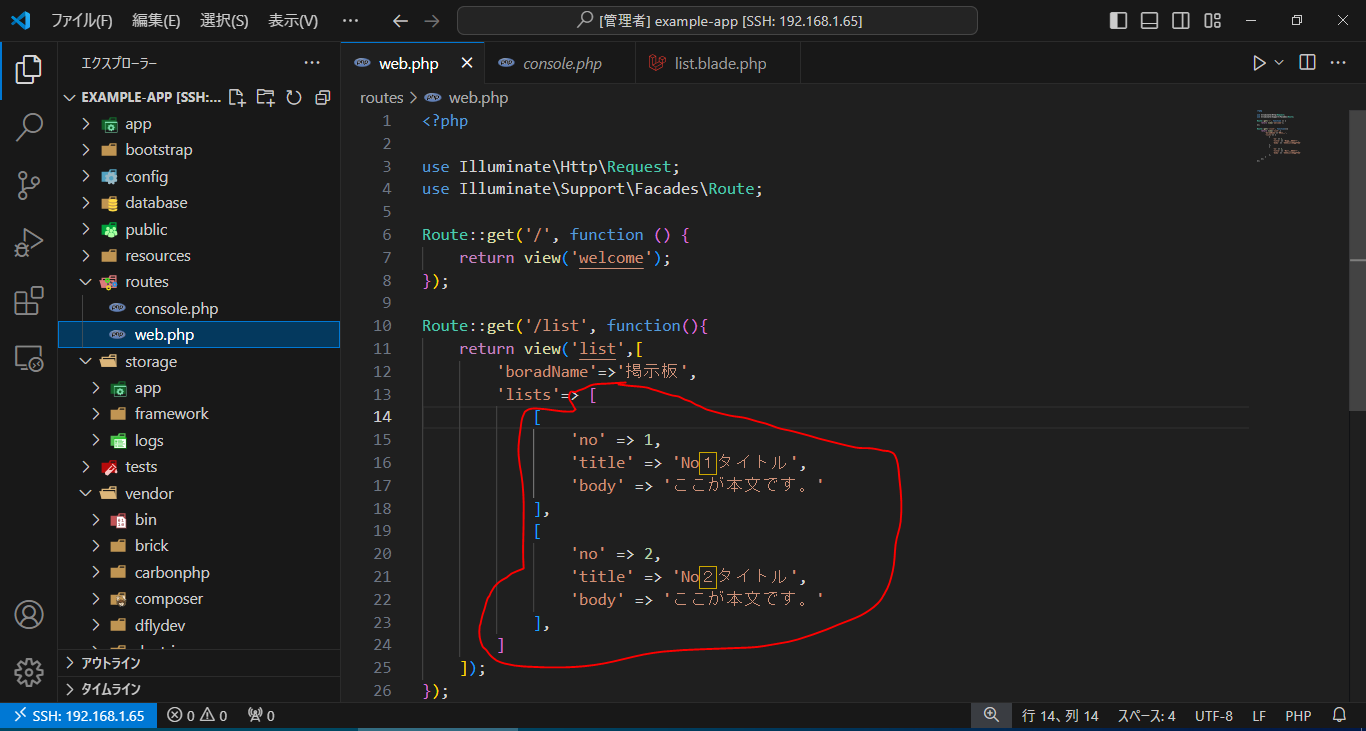1366x731 pixels.
Task: Click the SSH: 192.168.1.65 remote indicator
Action: 79,716
